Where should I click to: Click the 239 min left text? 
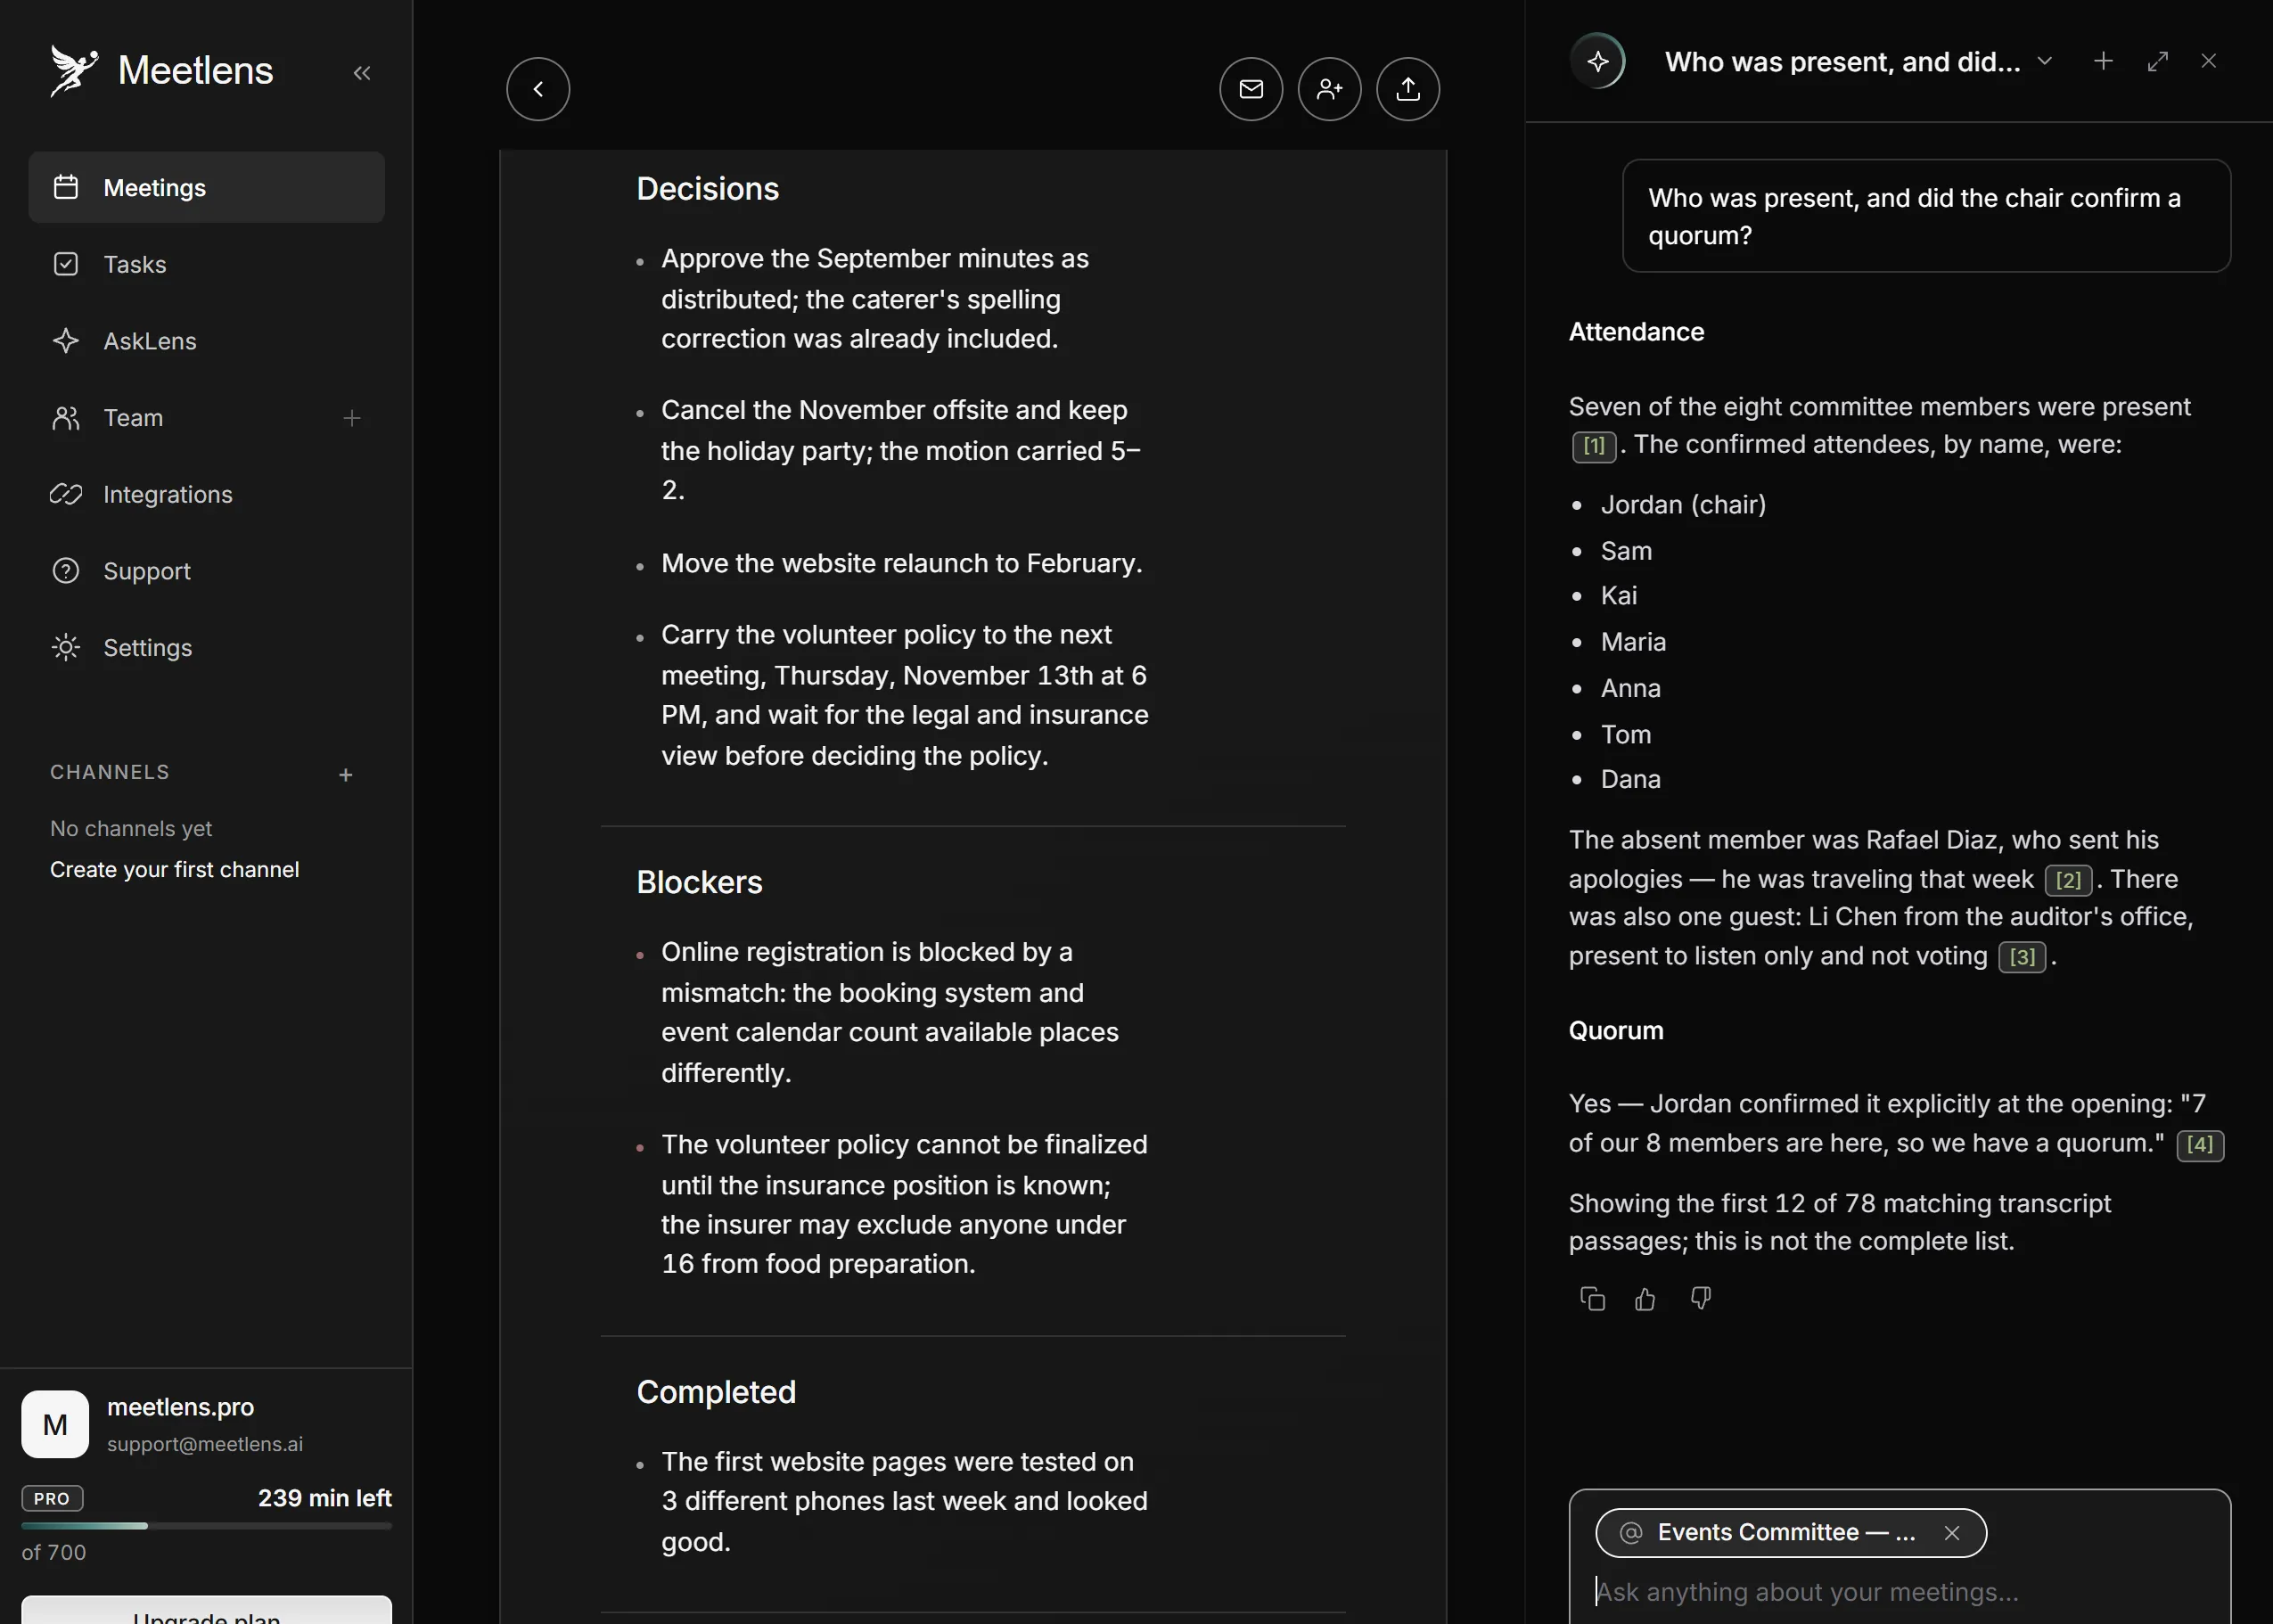tap(325, 1498)
